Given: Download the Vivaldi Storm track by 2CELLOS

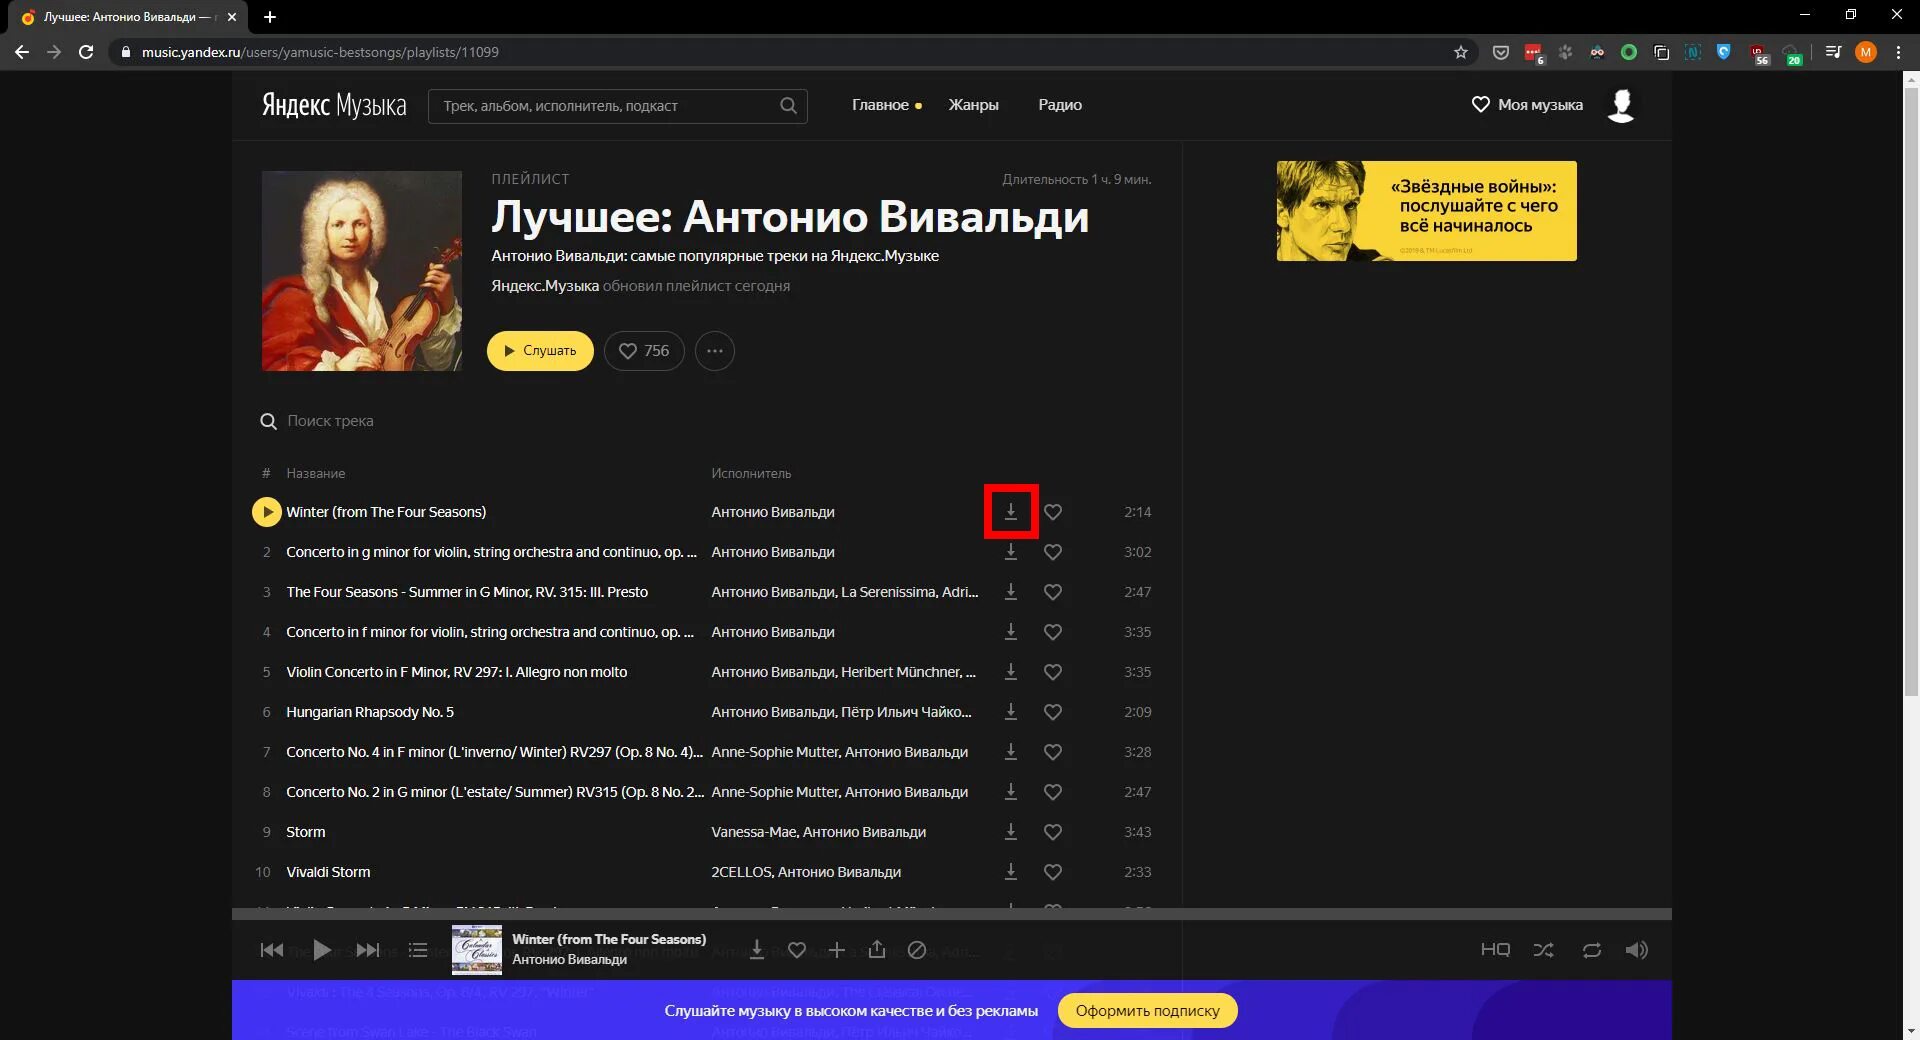Looking at the screenshot, I should click(x=1011, y=872).
